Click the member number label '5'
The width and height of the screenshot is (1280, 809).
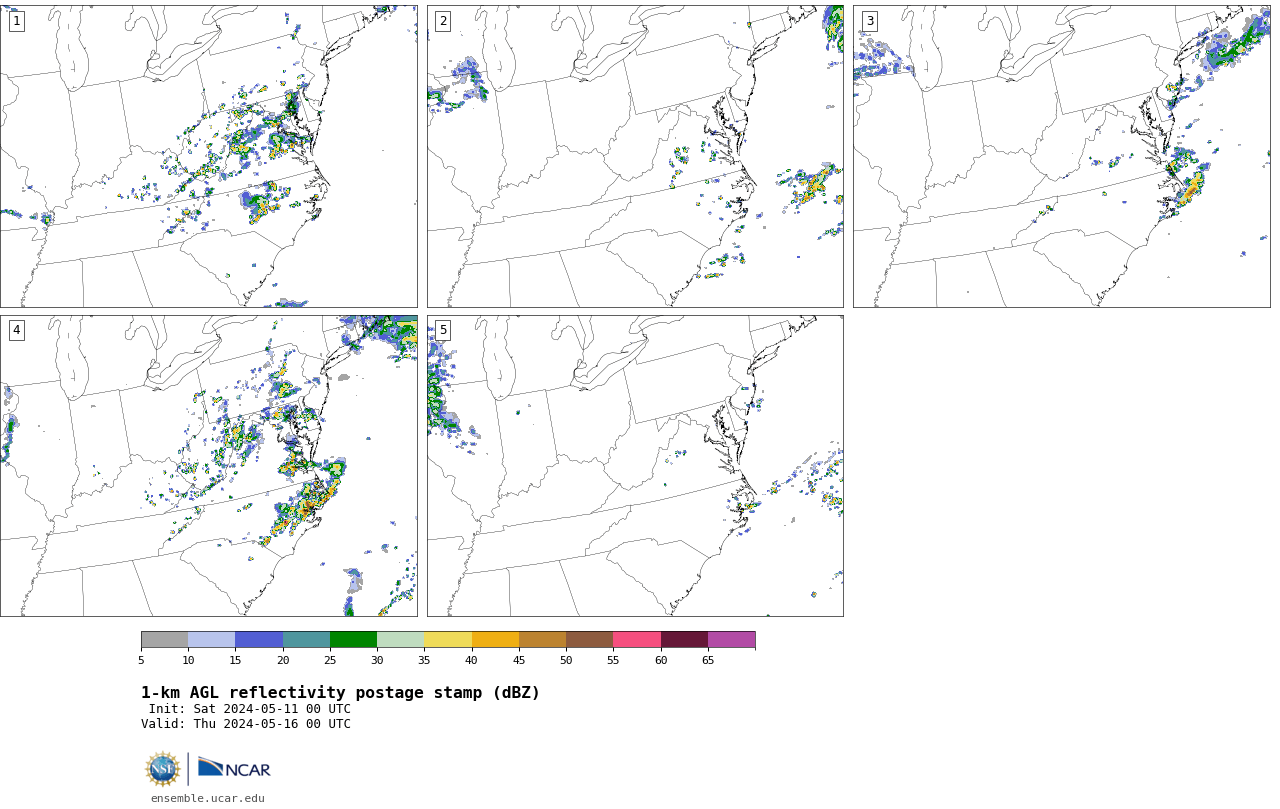[x=443, y=330]
